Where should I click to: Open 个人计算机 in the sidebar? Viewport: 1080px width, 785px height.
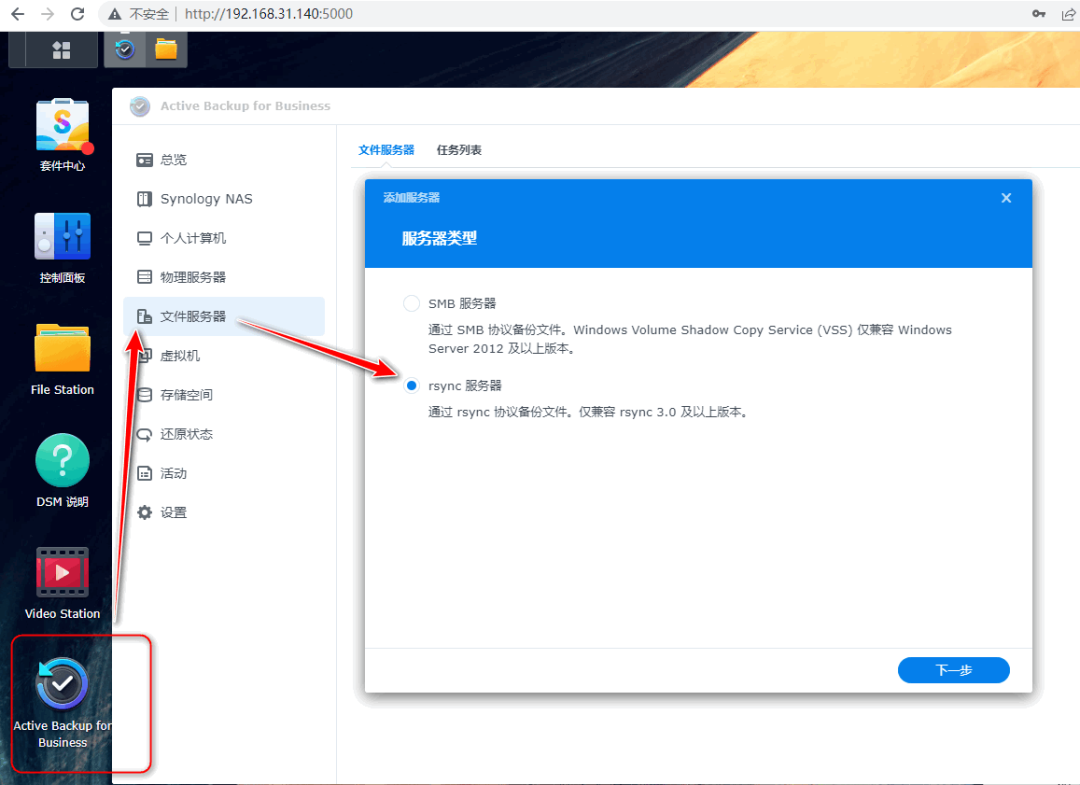tap(224, 238)
